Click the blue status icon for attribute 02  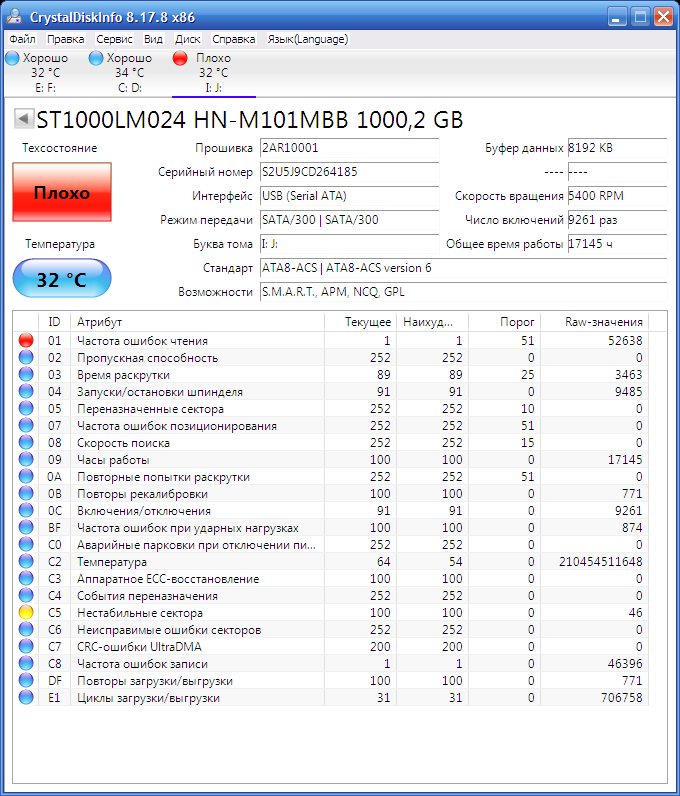click(26, 357)
